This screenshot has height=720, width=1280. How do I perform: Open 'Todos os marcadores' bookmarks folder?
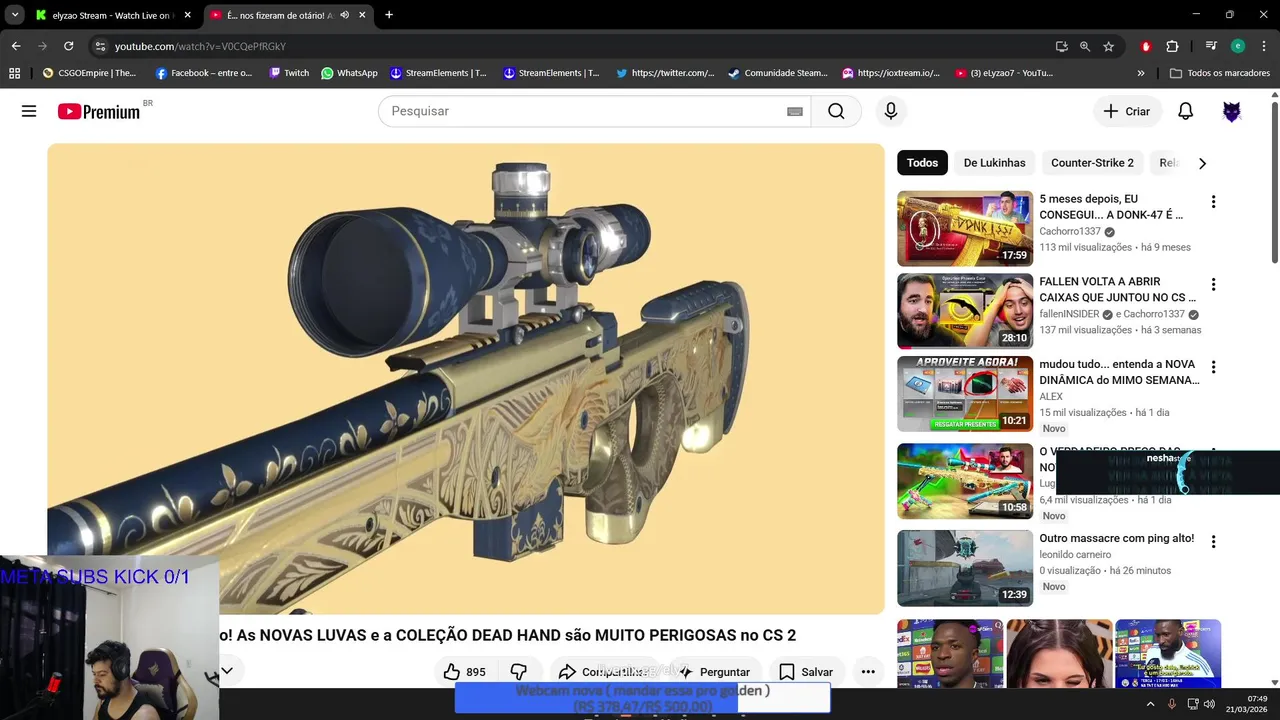[1220, 73]
